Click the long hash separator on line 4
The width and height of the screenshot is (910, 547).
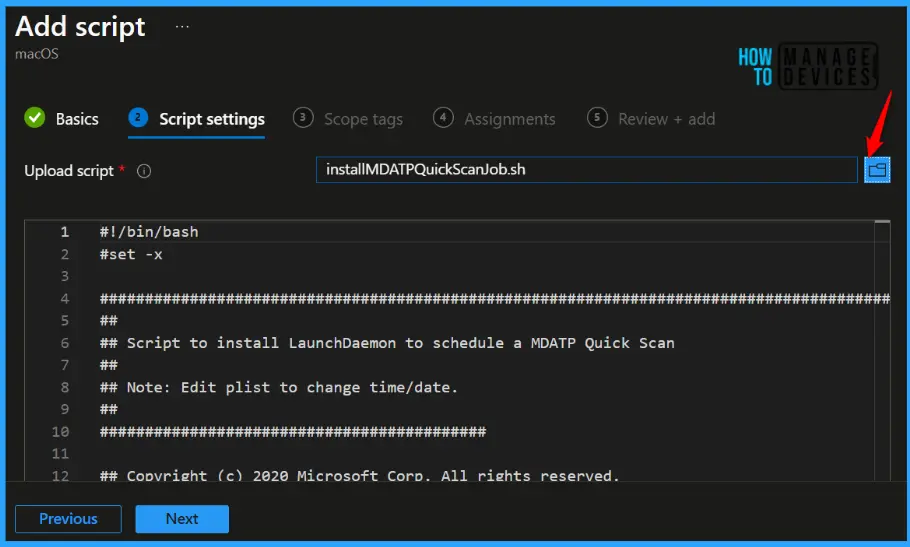(x=495, y=299)
